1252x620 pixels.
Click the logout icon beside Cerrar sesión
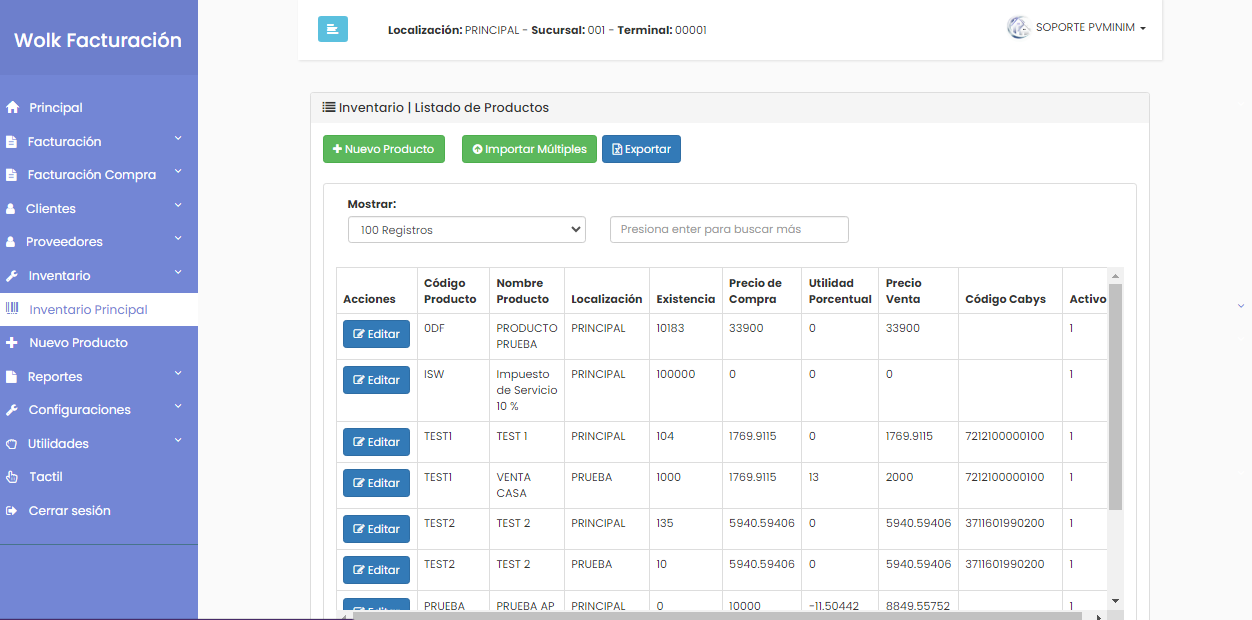click(x=12, y=511)
